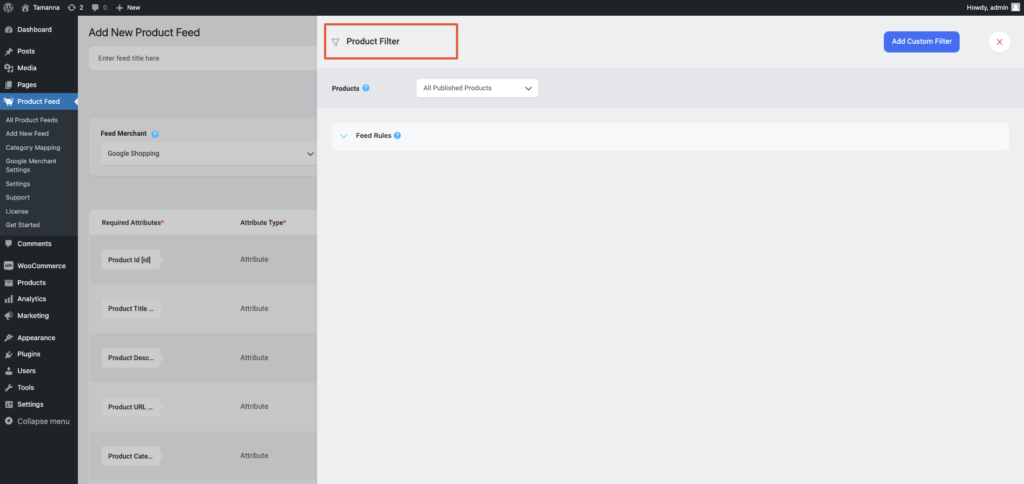Open the Support submenu link

(17, 197)
